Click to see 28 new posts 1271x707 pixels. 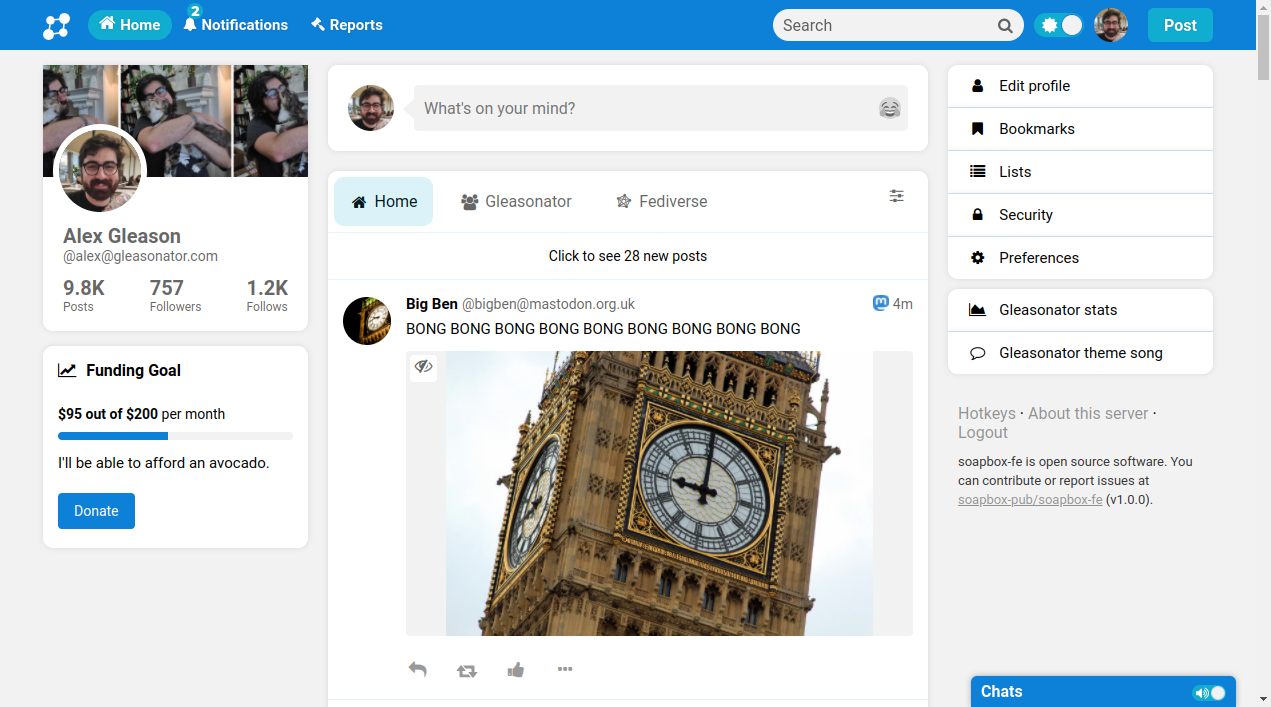627,256
